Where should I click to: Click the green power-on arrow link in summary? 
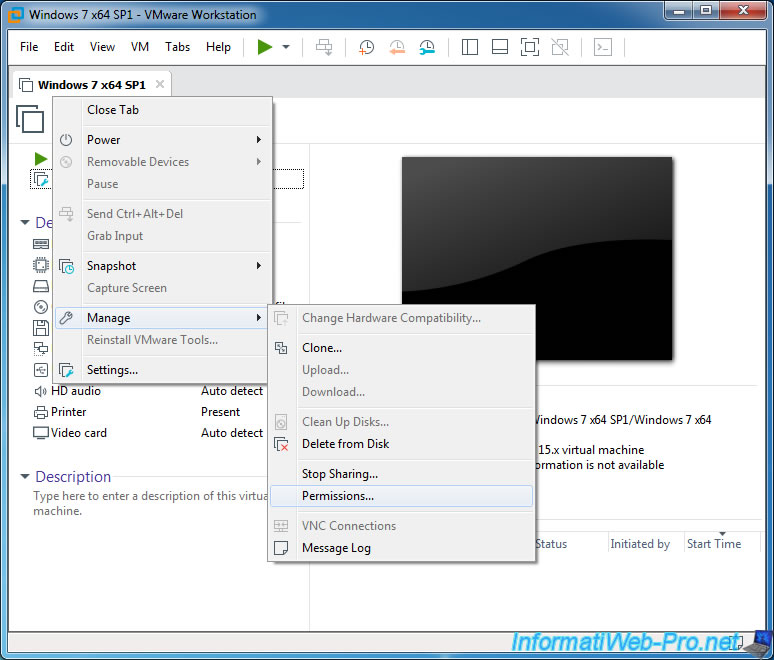click(41, 159)
